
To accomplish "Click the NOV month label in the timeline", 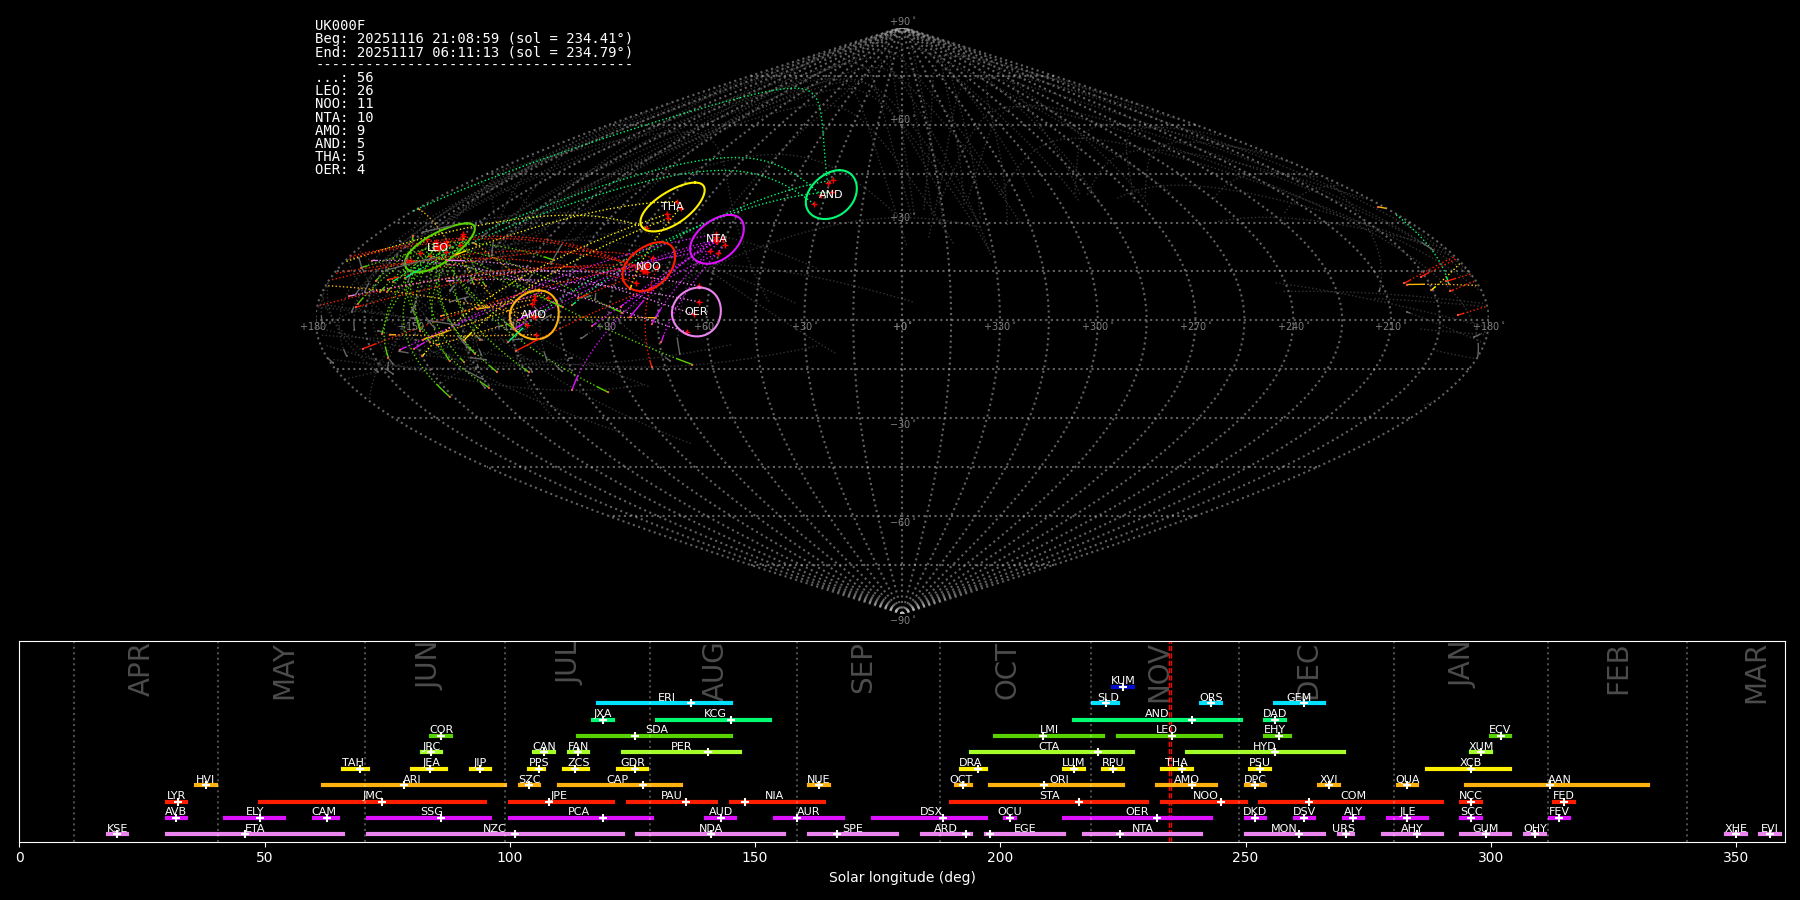I will click(1157, 672).
